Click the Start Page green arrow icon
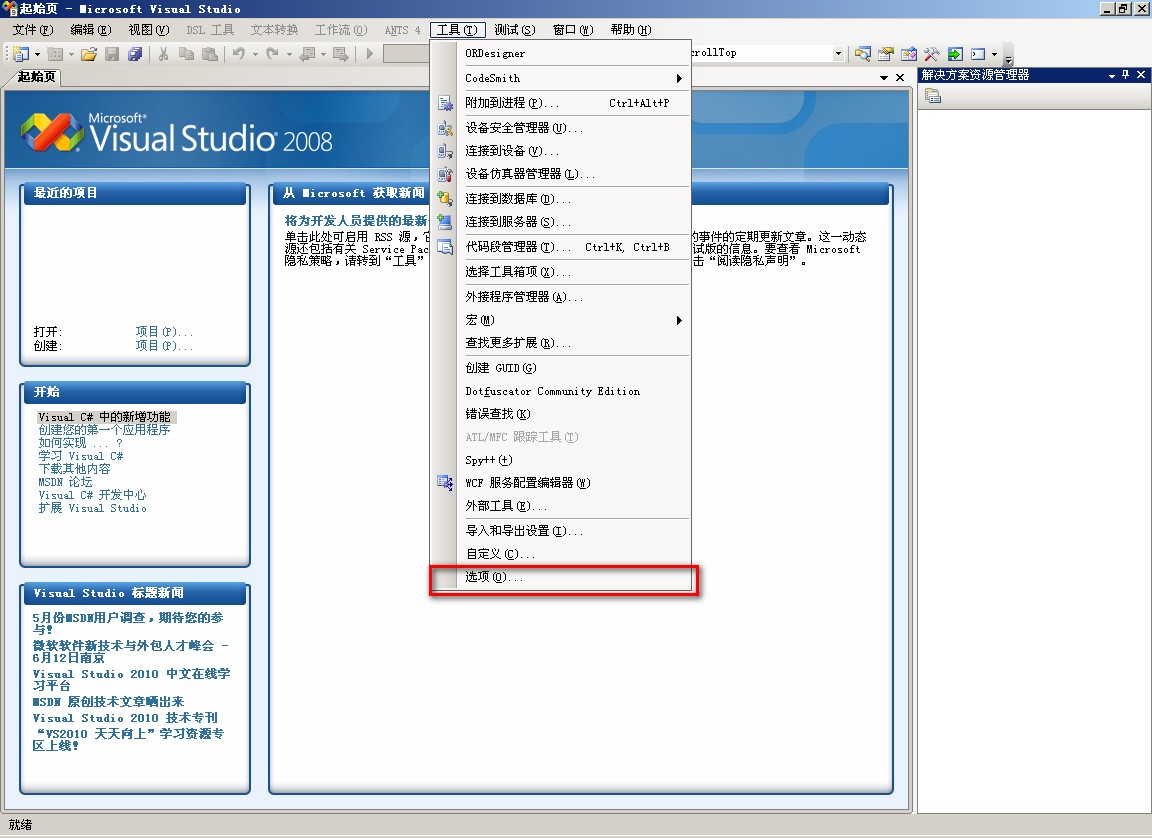1152x838 pixels. tap(955, 54)
